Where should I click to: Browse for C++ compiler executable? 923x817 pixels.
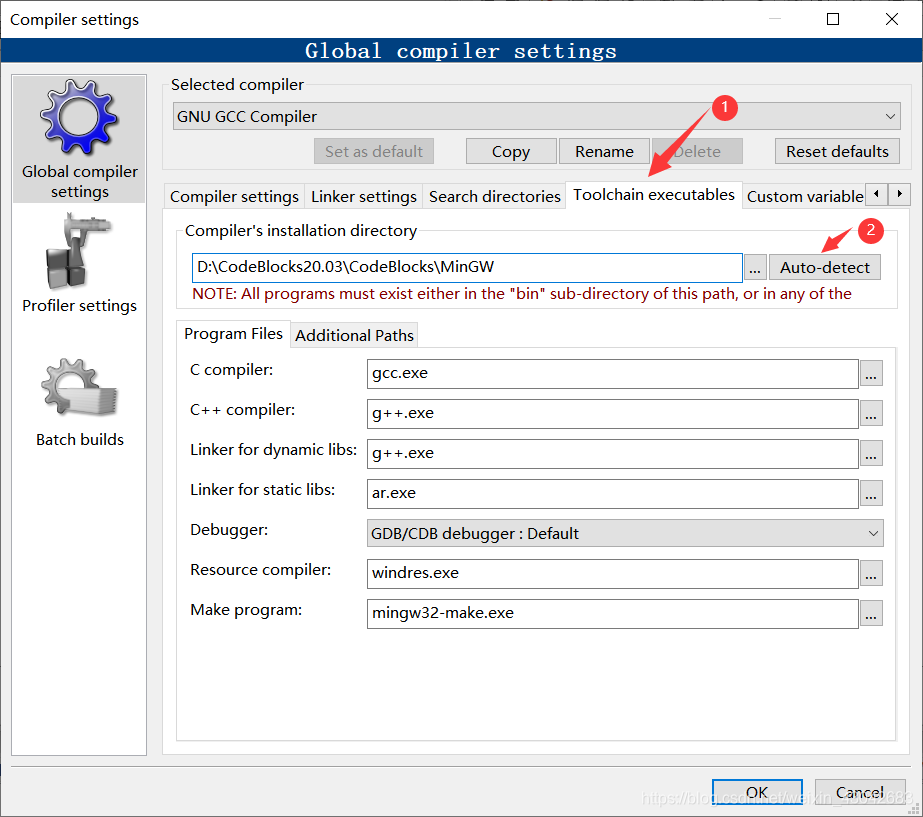coord(871,414)
